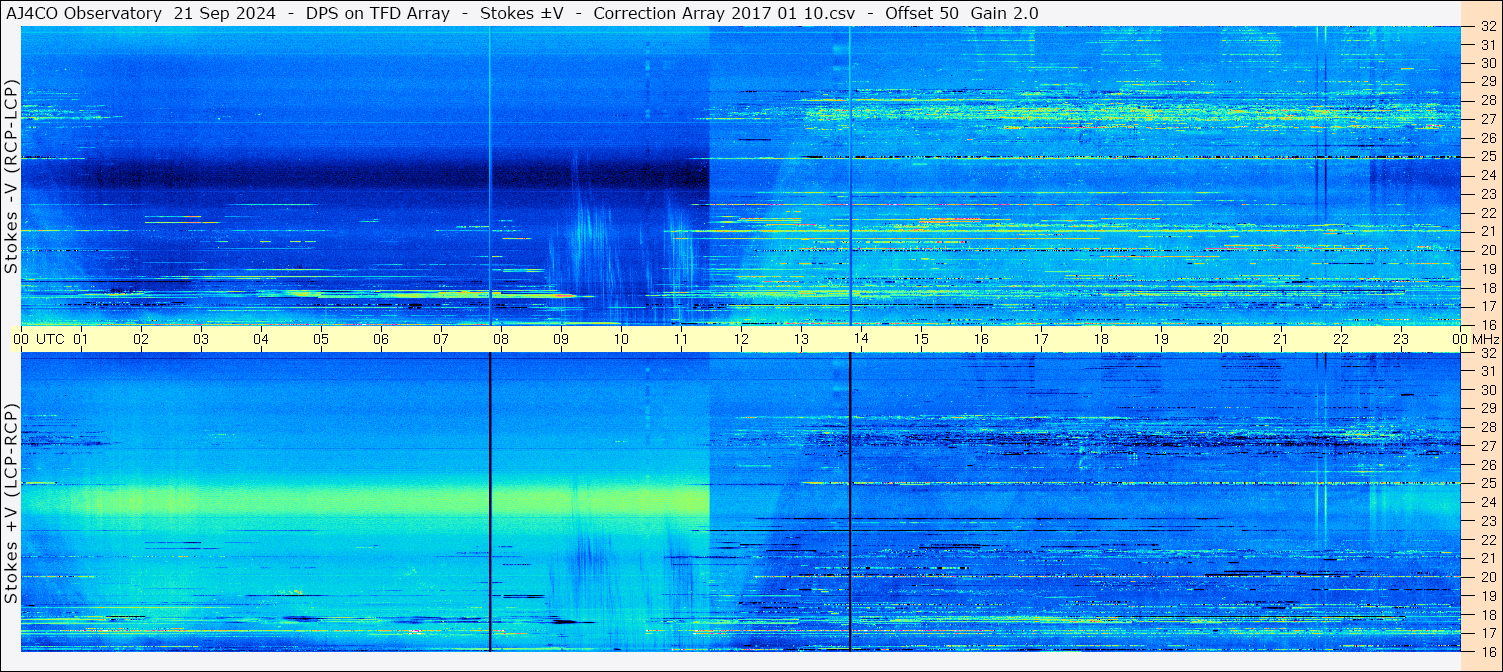Select the 14 hour tick on time axis
Image resolution: width=1503 pixels, height=672 pixels.
861,339
